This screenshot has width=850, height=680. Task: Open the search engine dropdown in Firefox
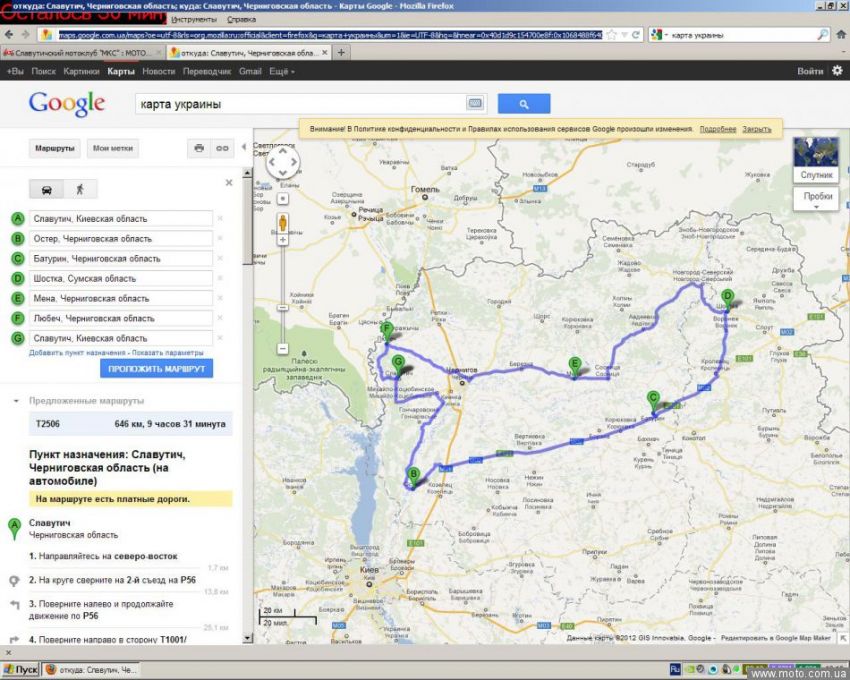pyautogui.click(x=659, y=35)
